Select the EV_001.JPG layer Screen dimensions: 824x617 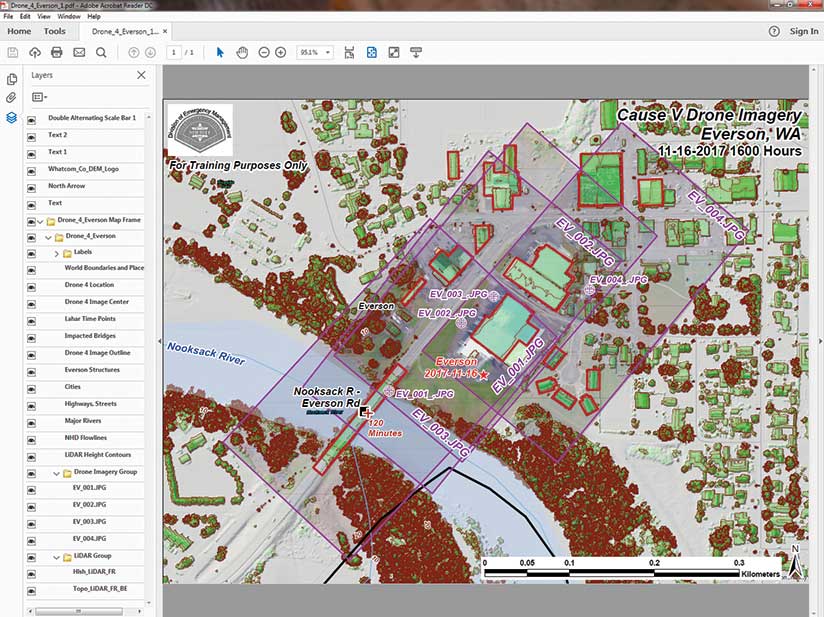coord(89,488)
